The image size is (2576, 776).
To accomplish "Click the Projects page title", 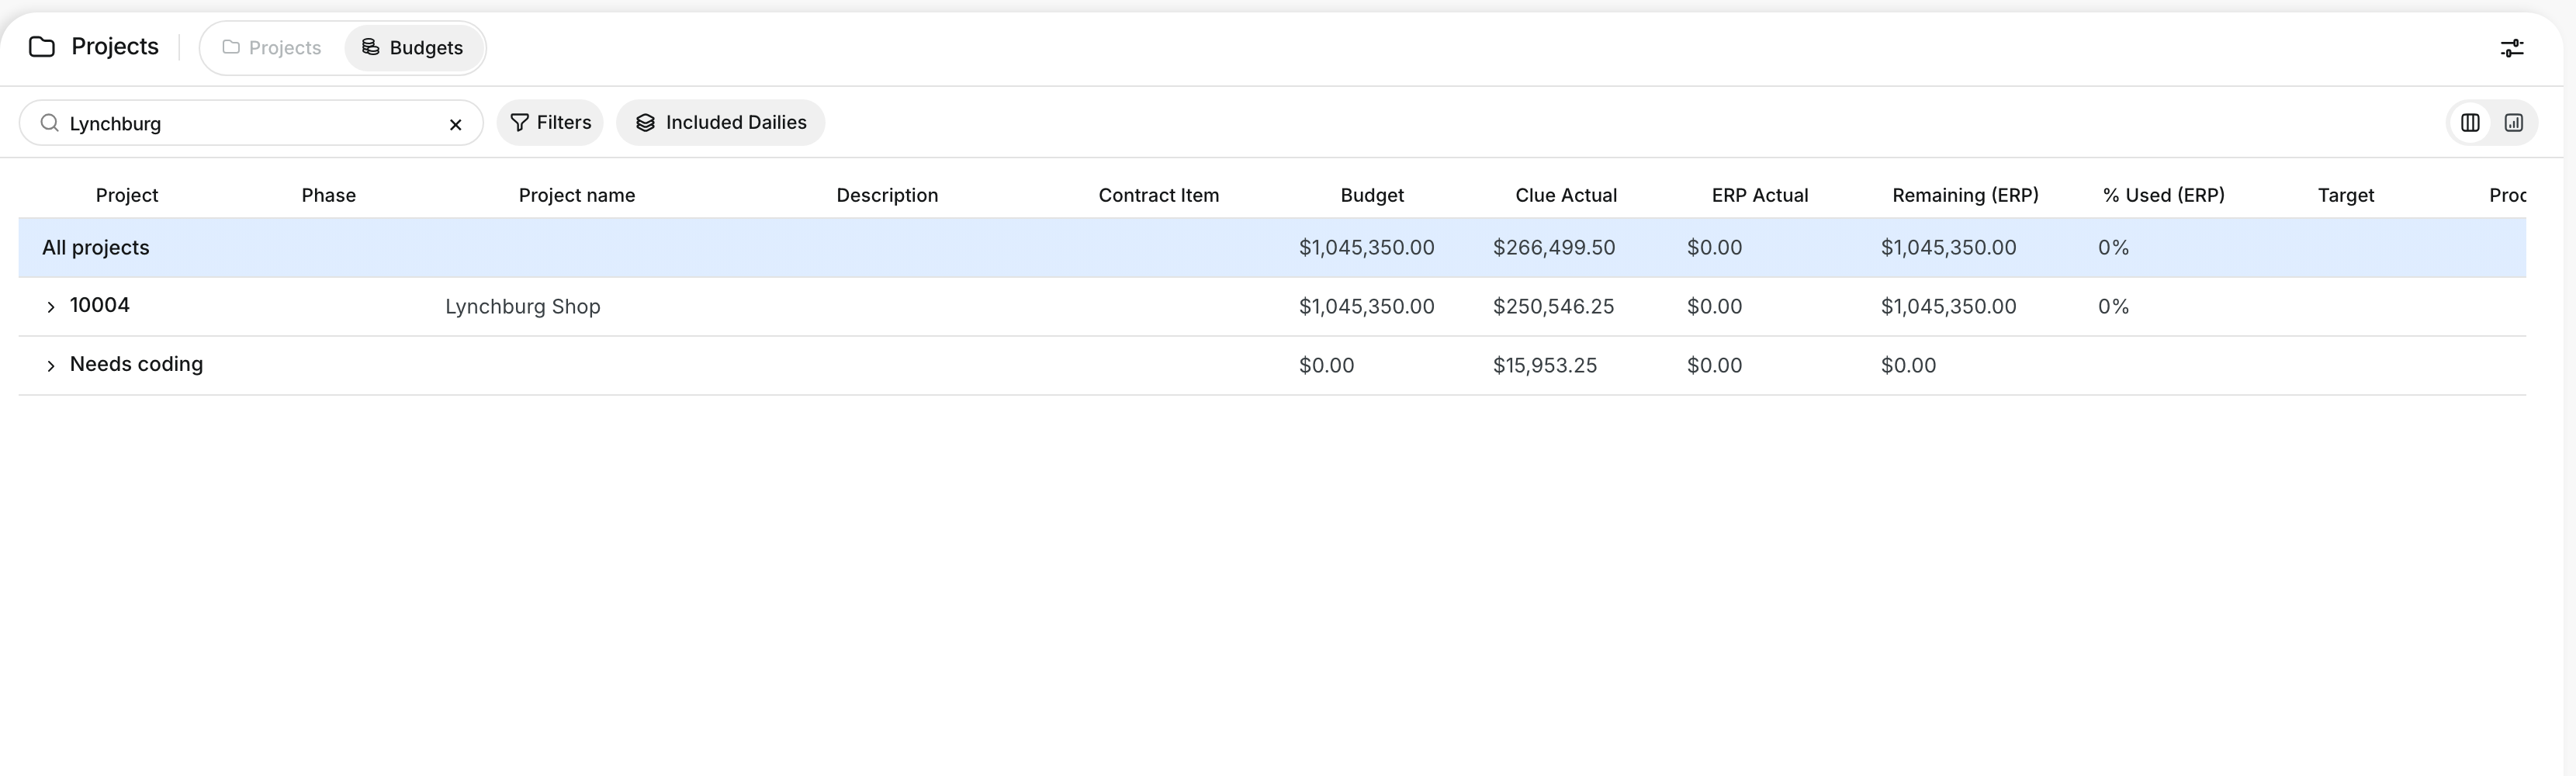I will click(x=115, y=47).
